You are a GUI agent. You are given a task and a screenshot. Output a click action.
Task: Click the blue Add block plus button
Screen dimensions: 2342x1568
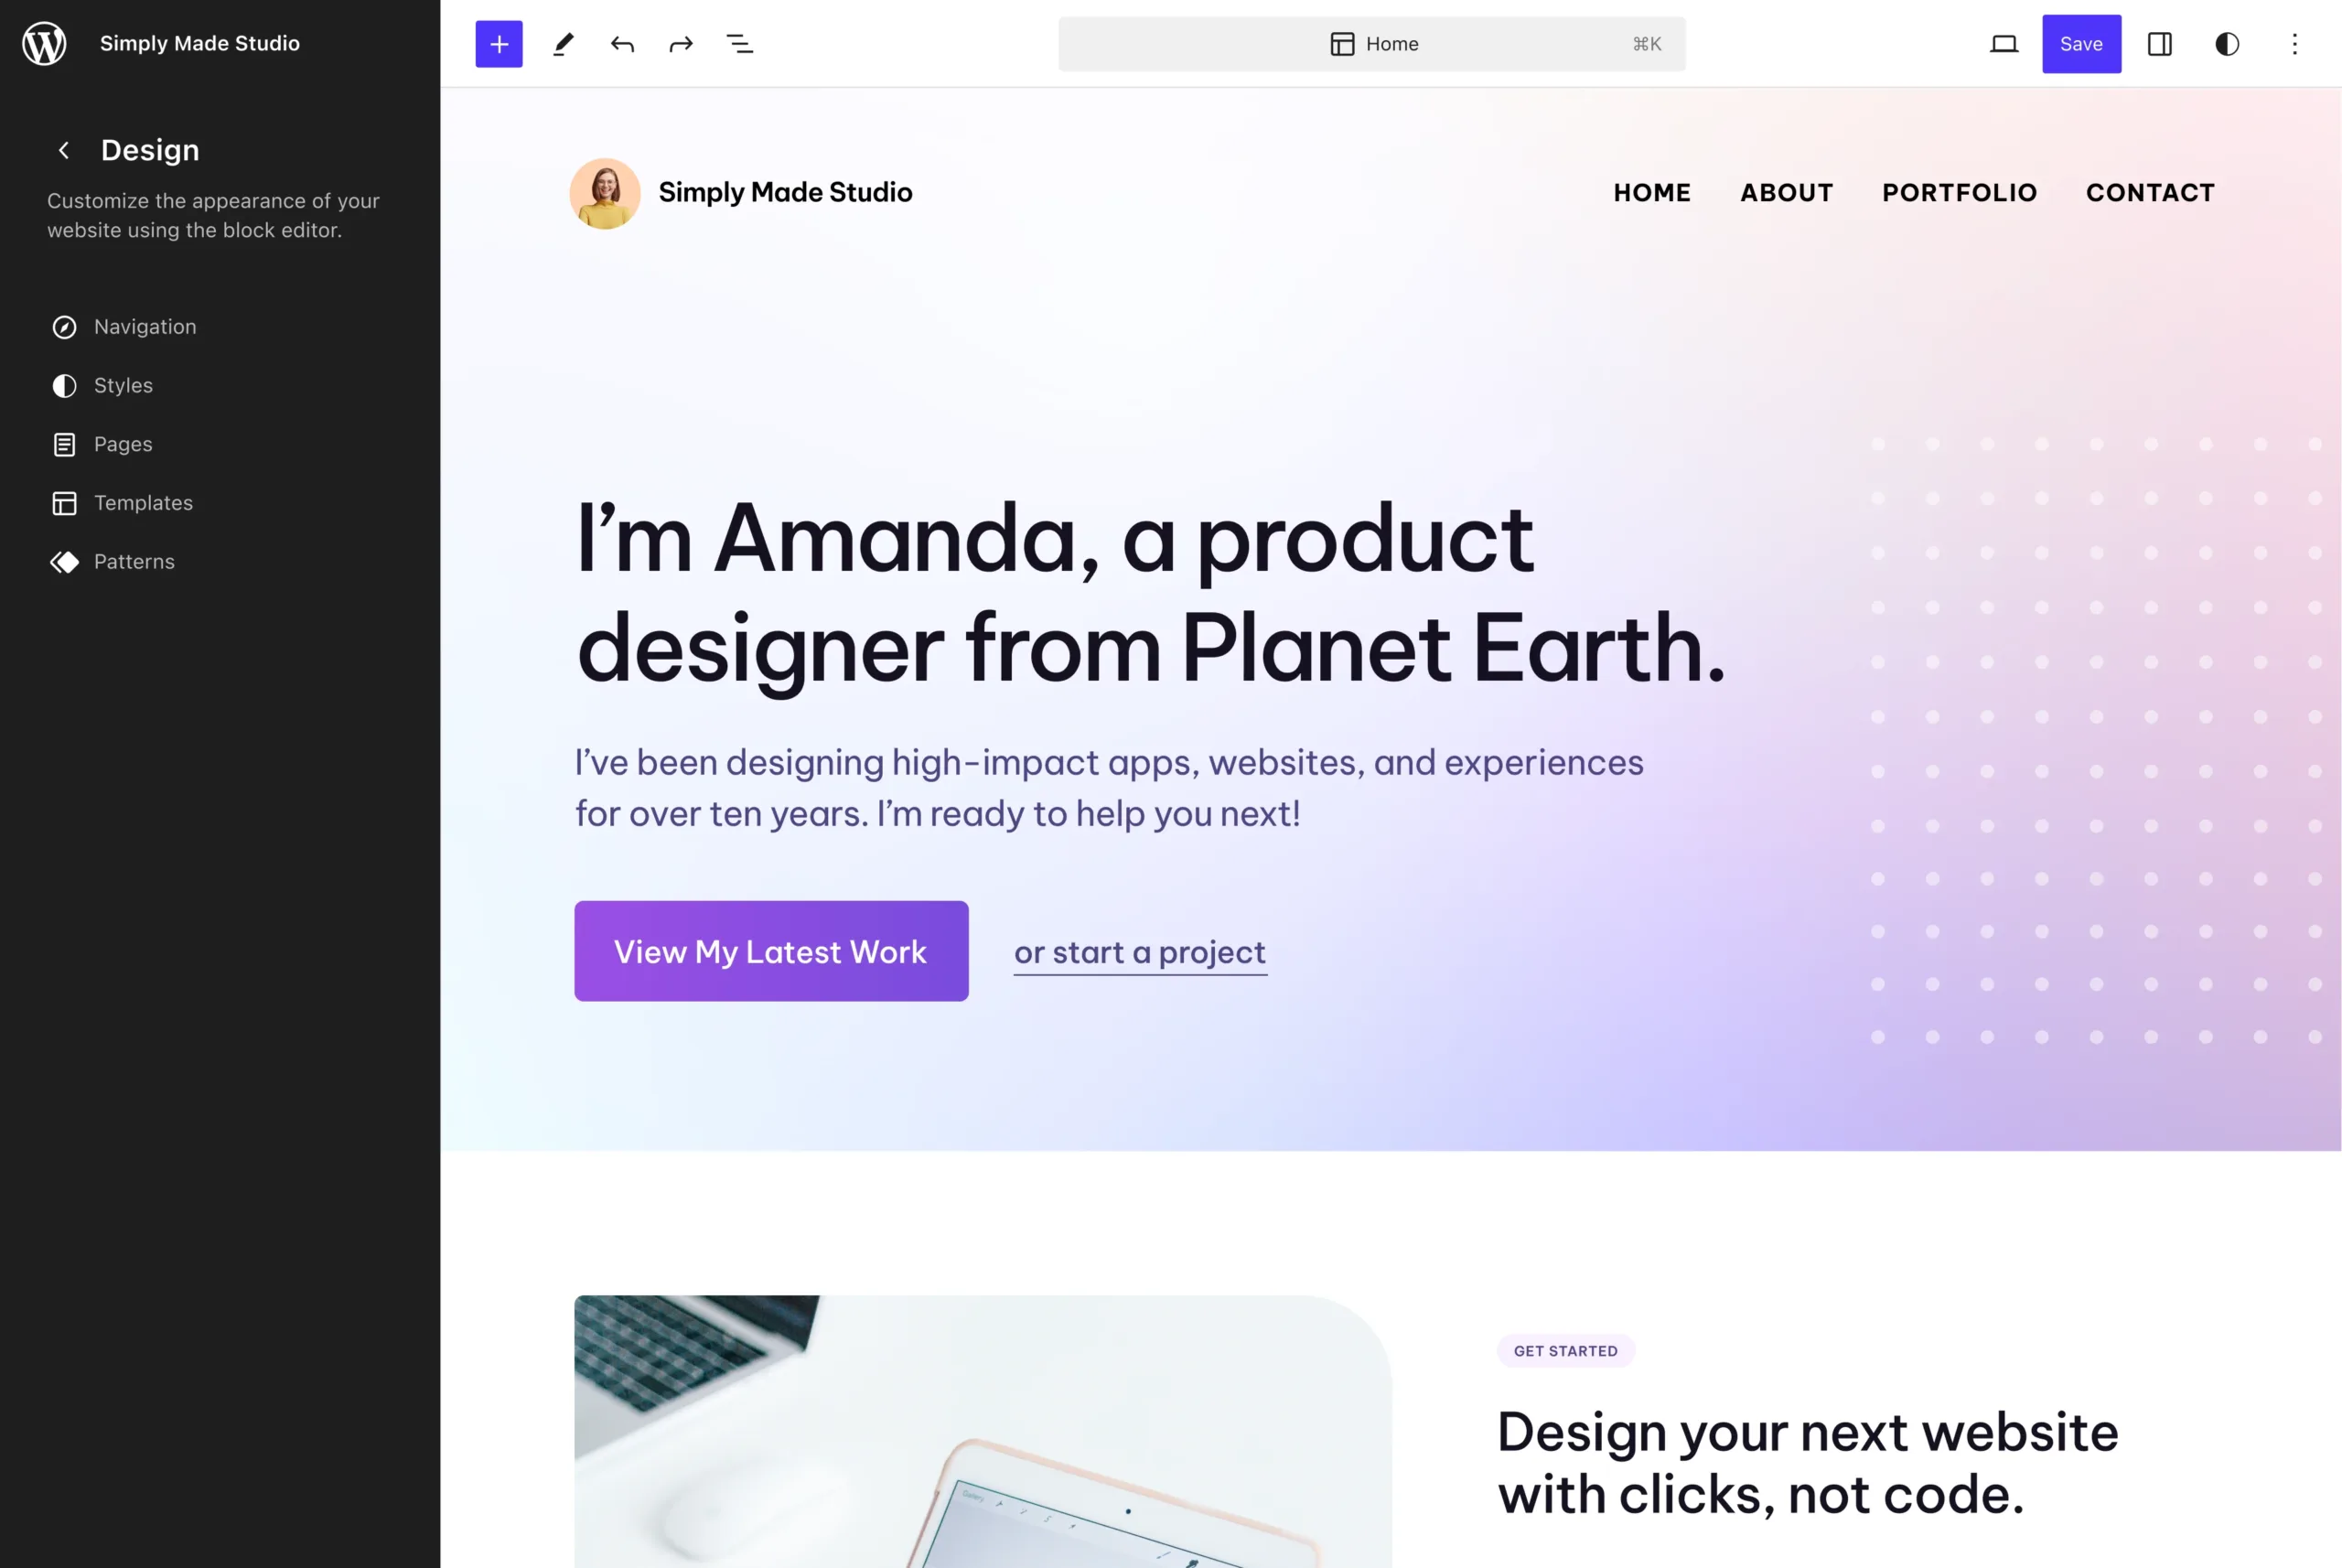[499, 44]
